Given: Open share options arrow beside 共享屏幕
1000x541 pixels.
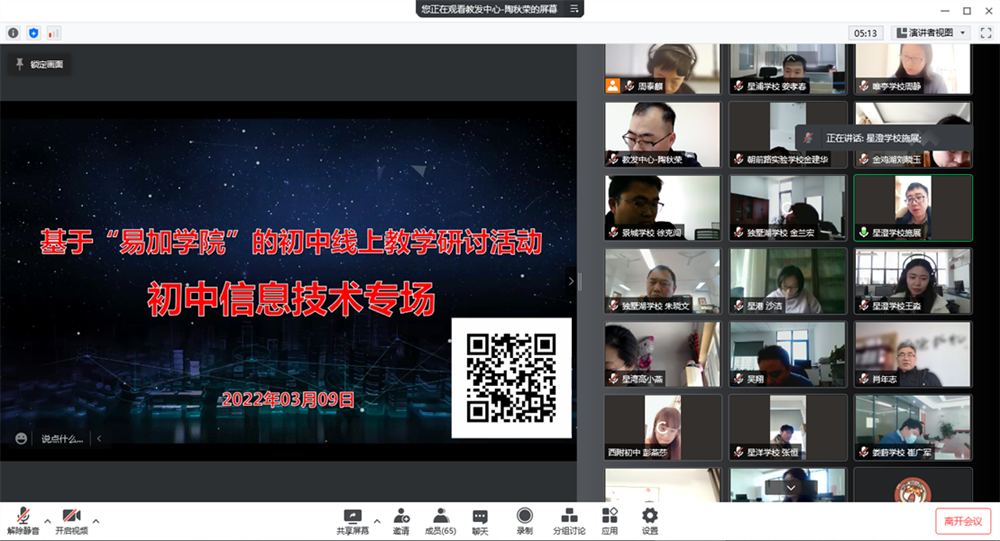Looking at the screenshot, I should [x=377, y=521].
